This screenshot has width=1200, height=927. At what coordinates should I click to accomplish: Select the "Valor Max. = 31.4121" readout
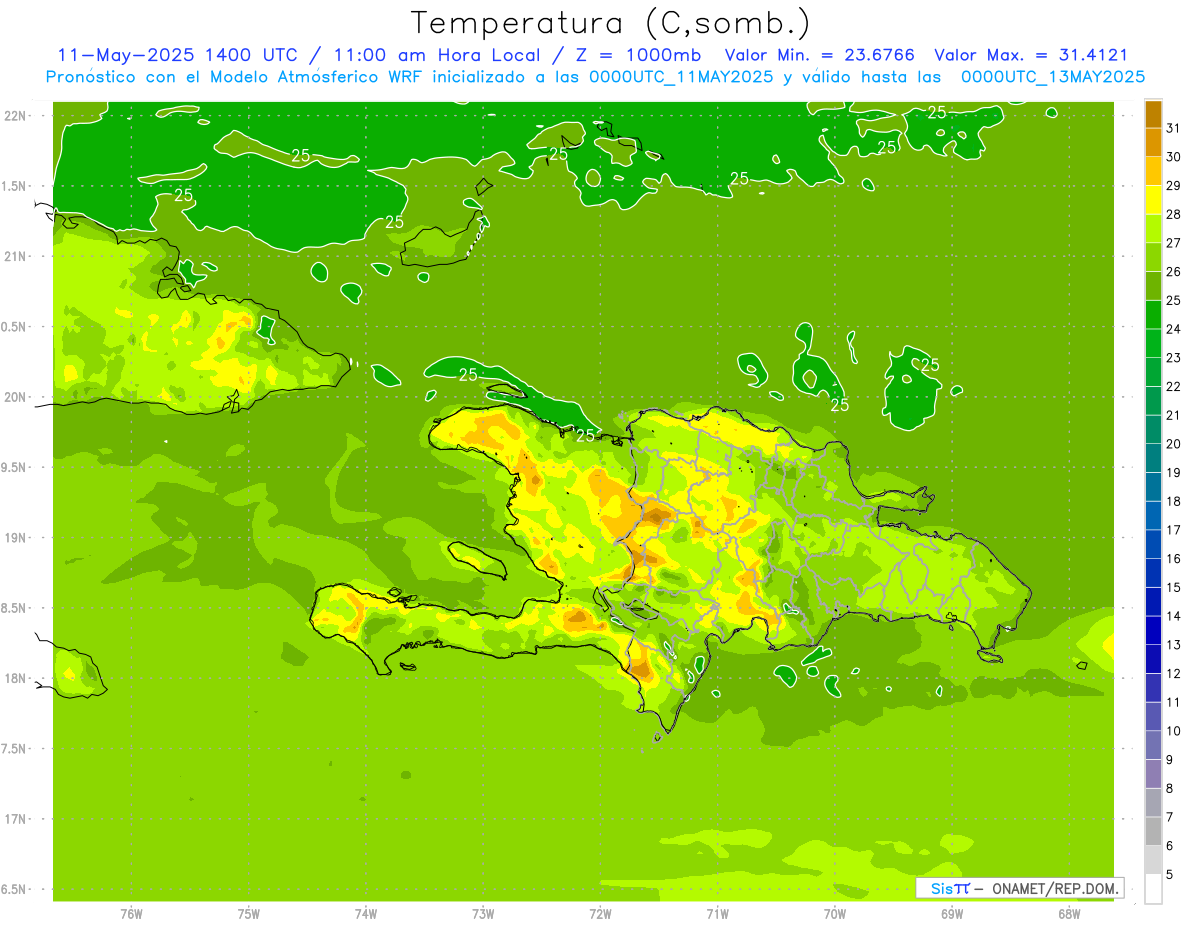(1030, 55)
